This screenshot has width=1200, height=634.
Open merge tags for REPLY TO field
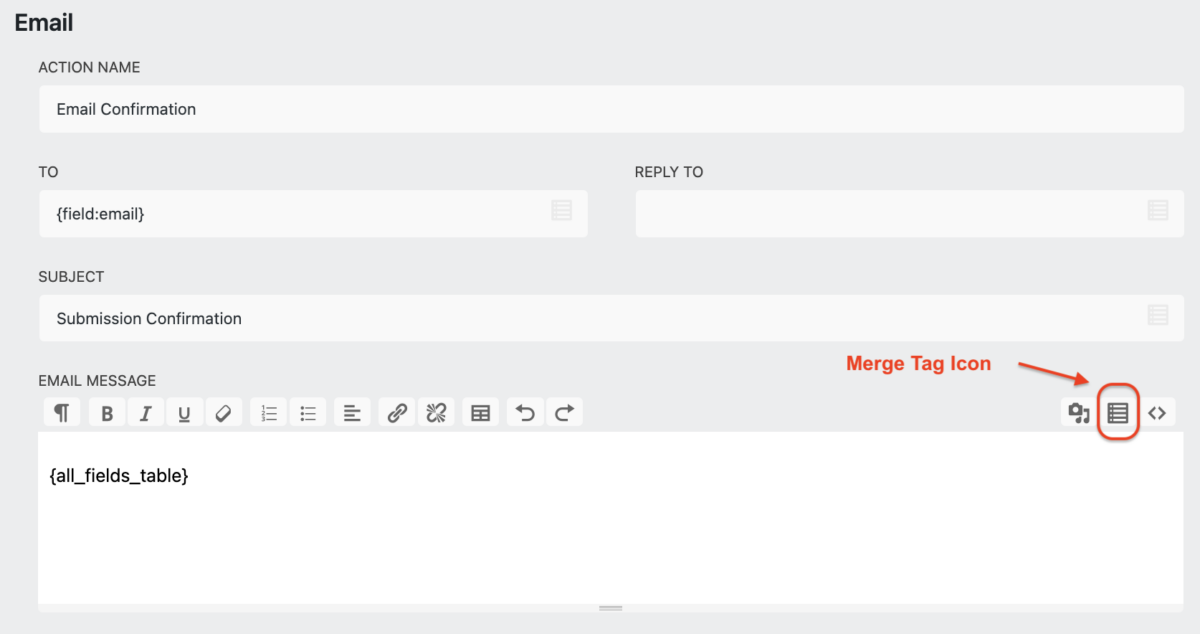[x=1158, y=210]
